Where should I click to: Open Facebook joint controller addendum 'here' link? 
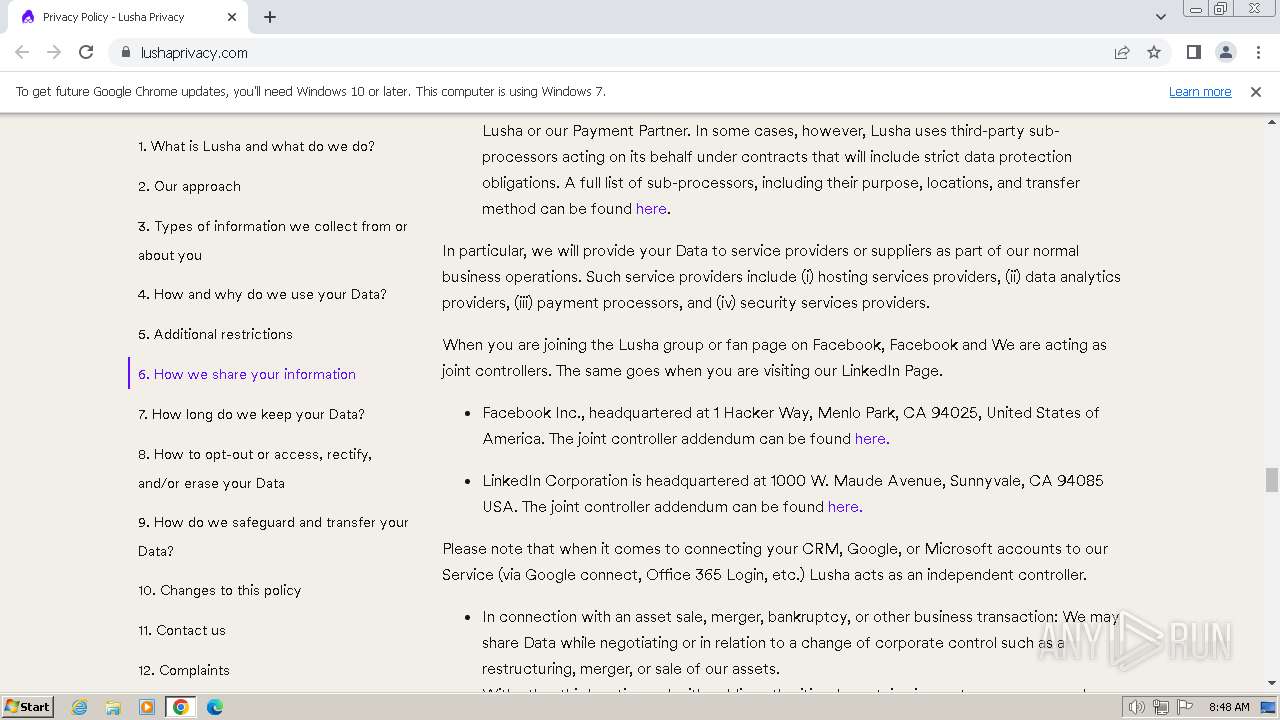[871, 439]
